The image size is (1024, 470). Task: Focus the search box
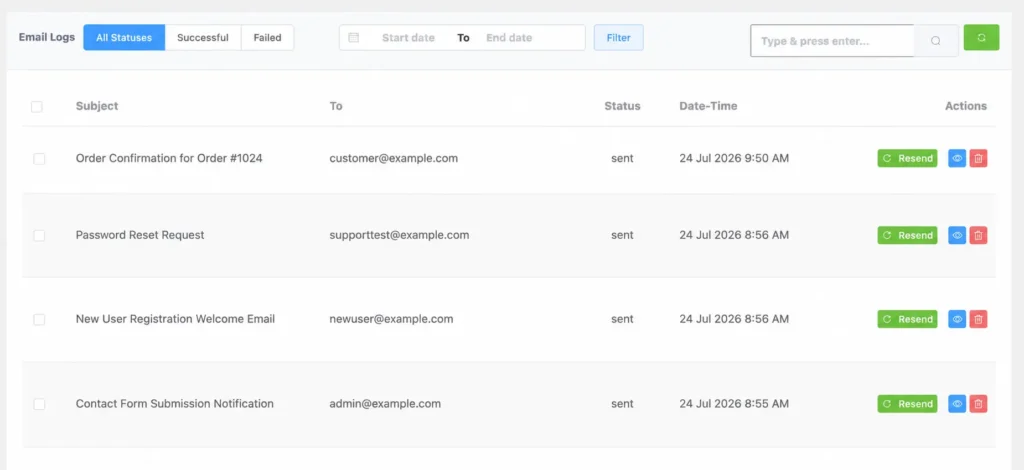(832, 40)
